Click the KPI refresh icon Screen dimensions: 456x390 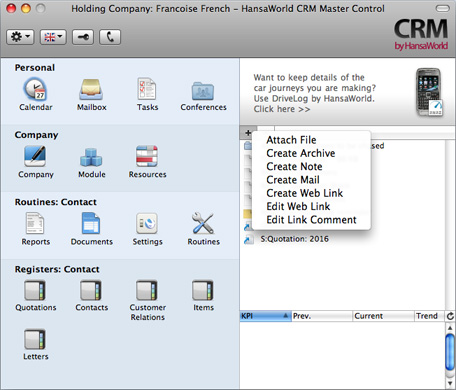(x=450, y=316)
